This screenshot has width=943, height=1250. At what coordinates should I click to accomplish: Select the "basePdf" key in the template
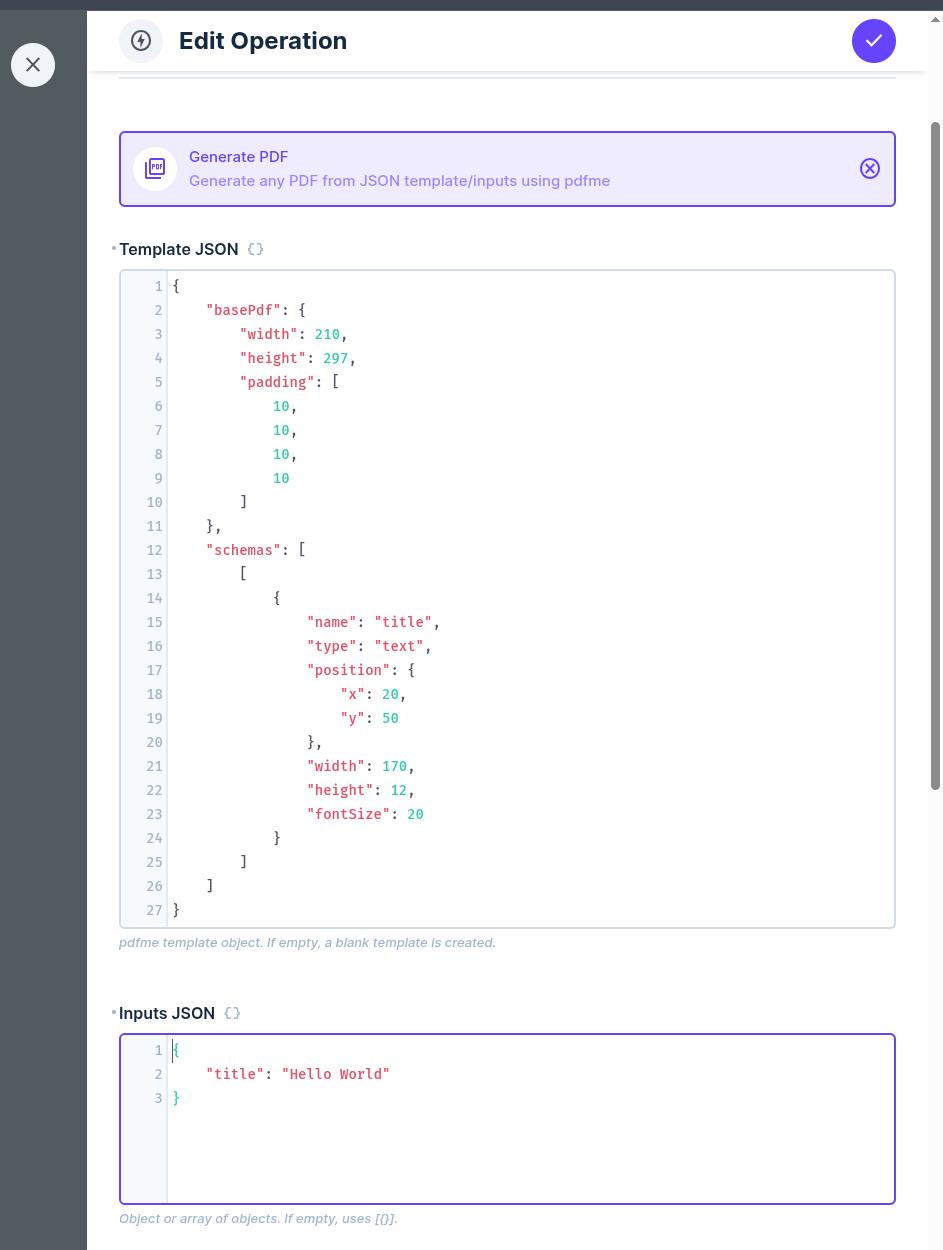(243, 310)
